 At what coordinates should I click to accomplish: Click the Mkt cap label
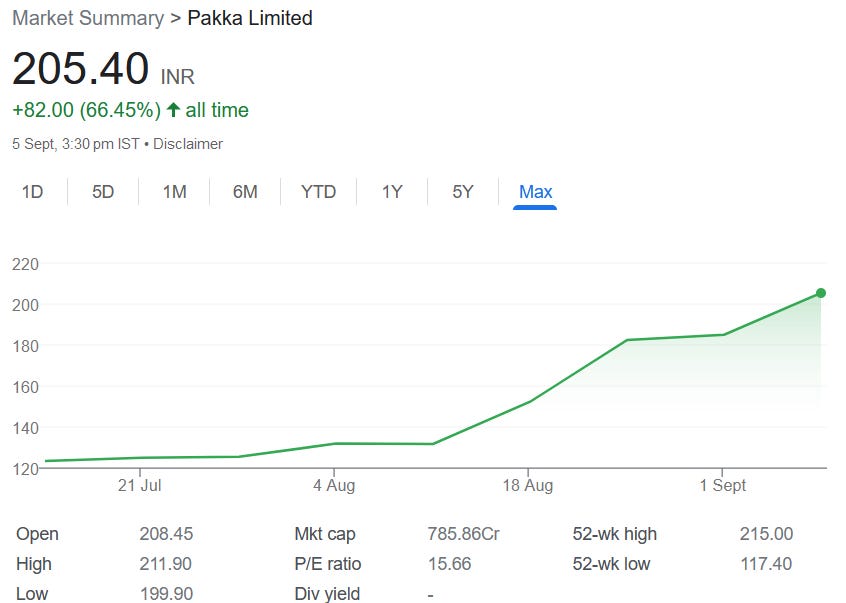(x=325, y=534)
